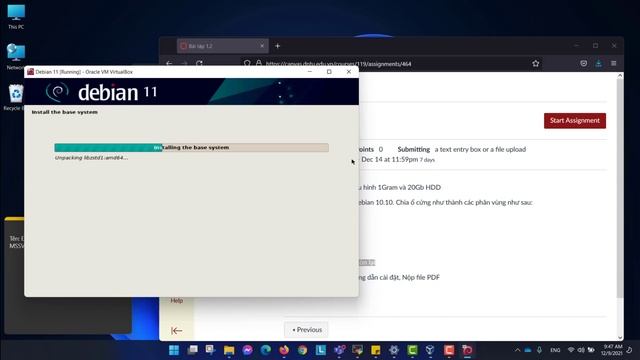The width and height of the screenshot is (640, 360).
Task: Open File Explorer from the taskbar
Action: tap(229, 350)
